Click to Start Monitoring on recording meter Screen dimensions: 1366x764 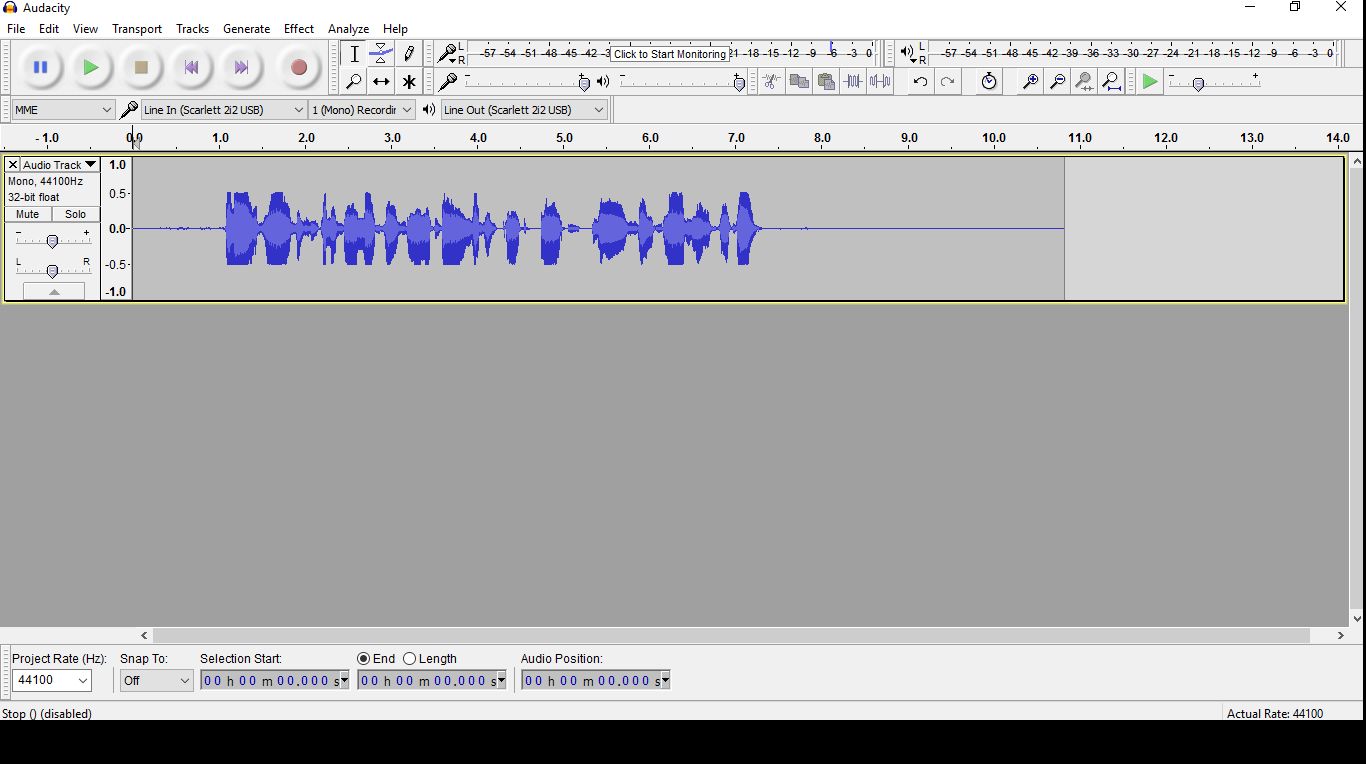point(670,54)
